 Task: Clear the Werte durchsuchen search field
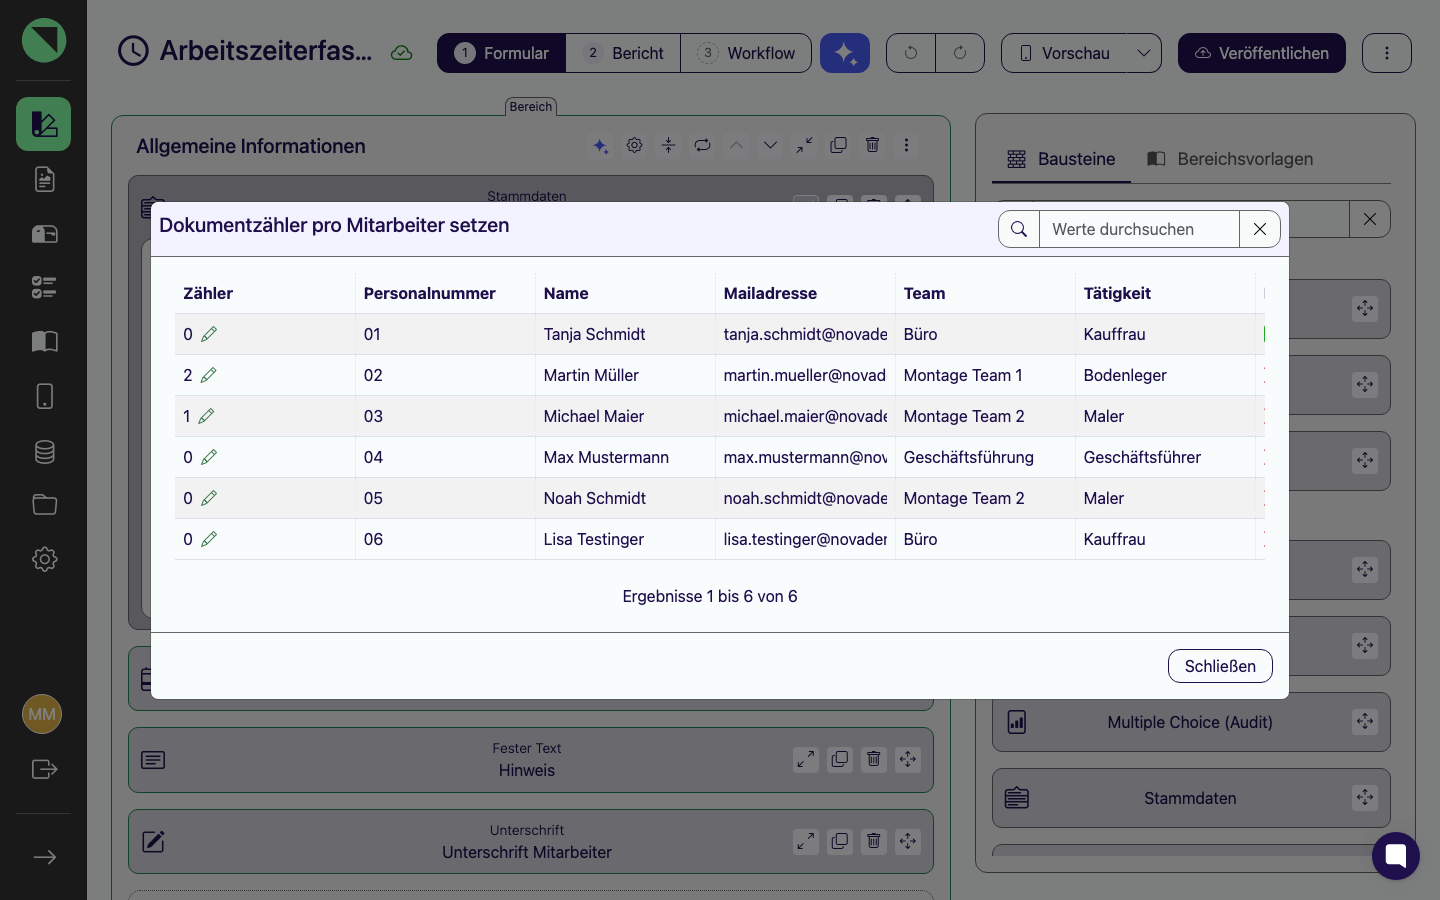point(1260,229)
